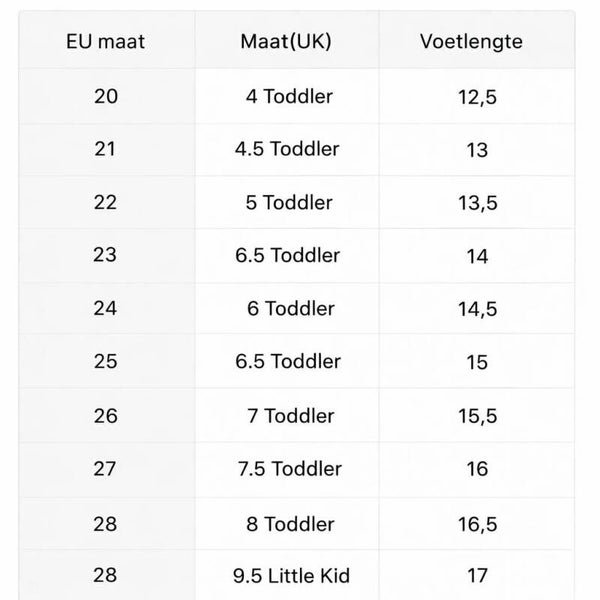The height and width of the screenshot is (600, 600).
Task: Click the EU maat column header
Action: pos(105,43)
